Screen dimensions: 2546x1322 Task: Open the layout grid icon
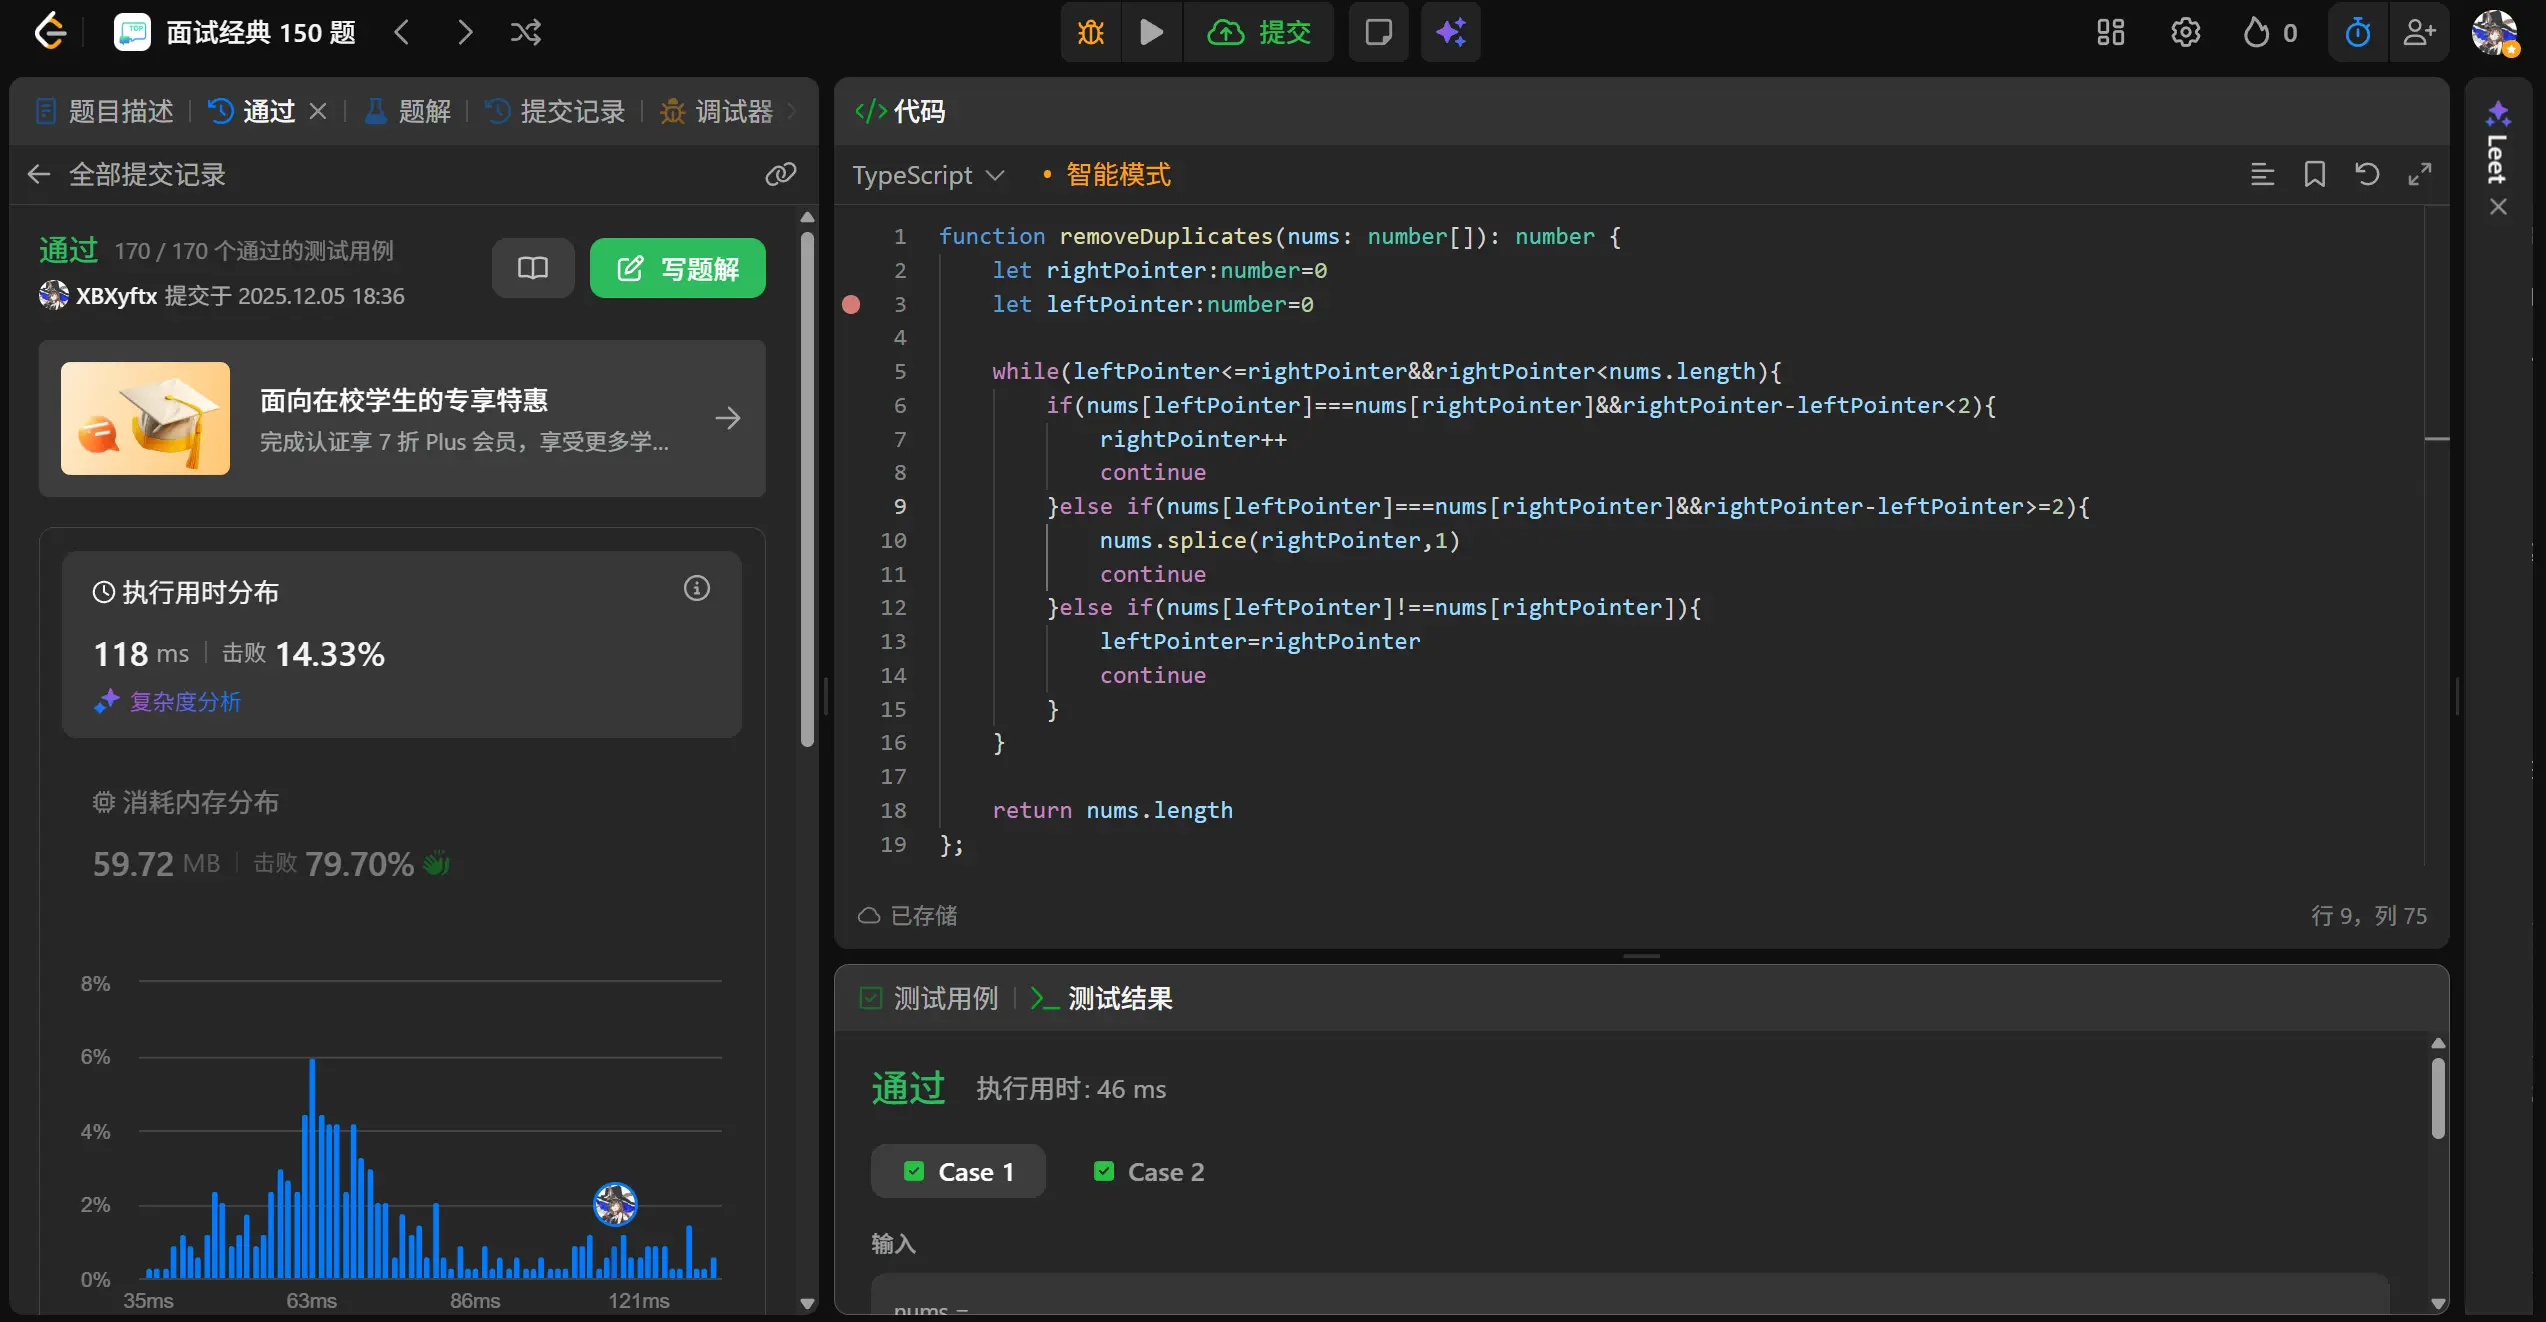click(2110, 32)
